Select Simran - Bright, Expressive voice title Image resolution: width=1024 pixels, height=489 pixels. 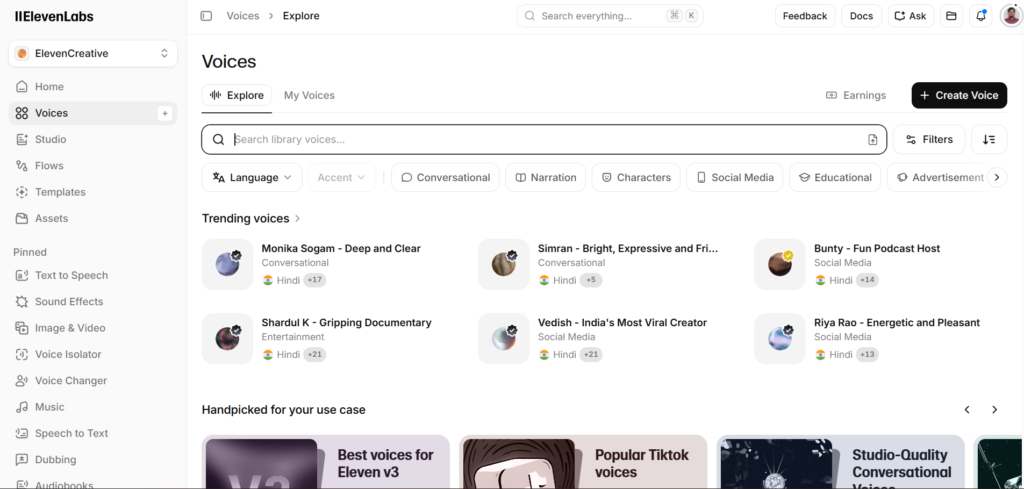click(x=628, y=249)
